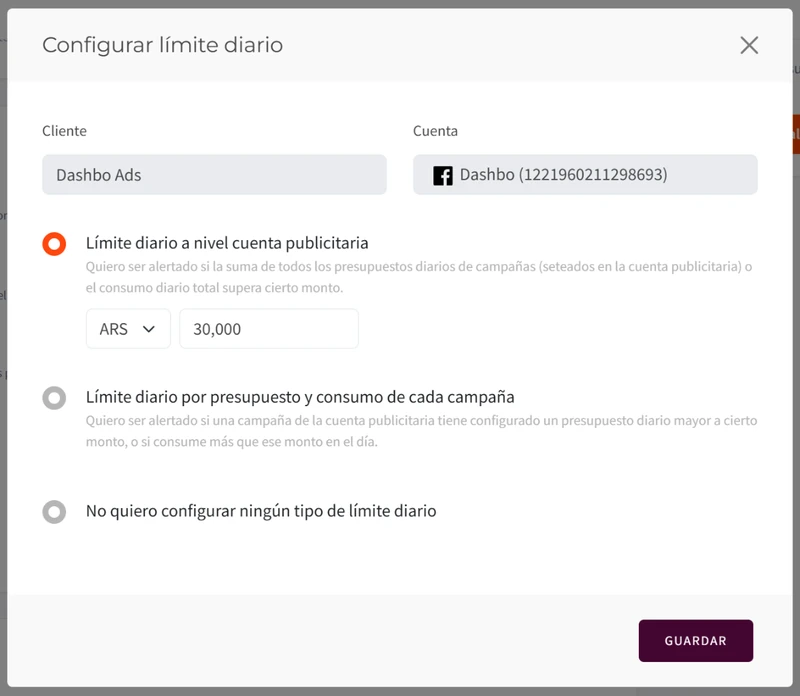Viewport: 800px width, 696px height.
Task: Click the Cuenta label
Action: [435, 131]
